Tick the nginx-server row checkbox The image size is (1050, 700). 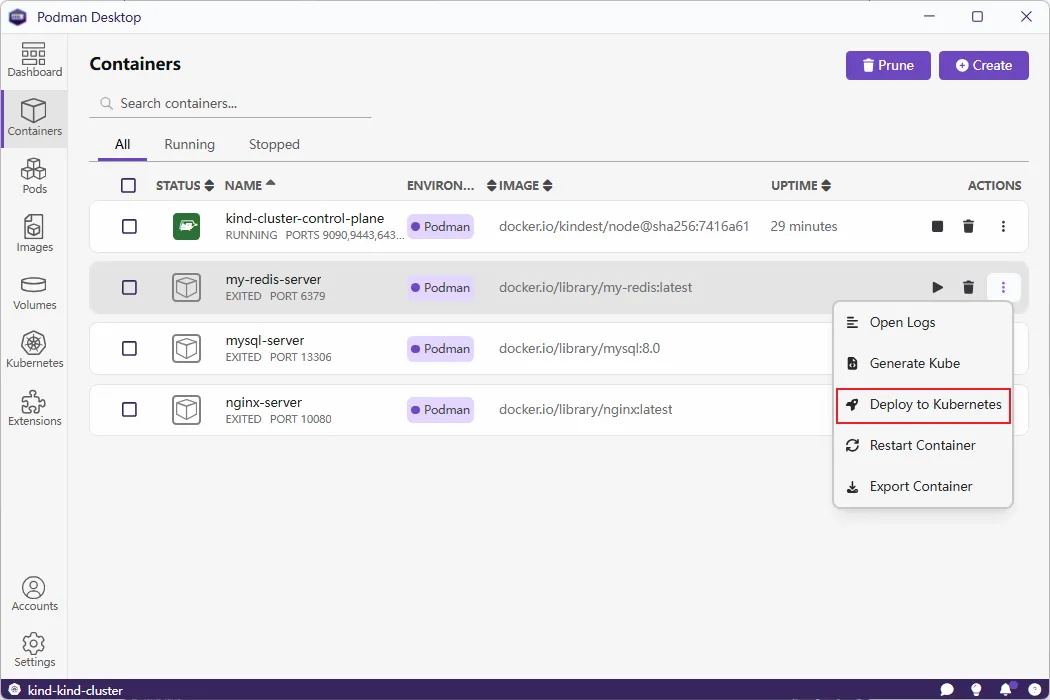(128, 410)
